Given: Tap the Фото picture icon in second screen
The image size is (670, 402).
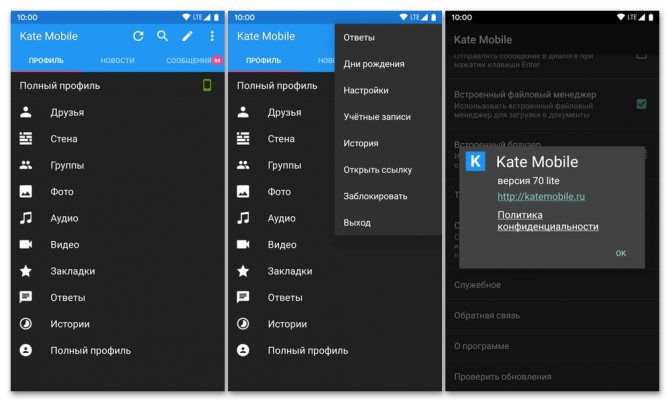Looking at the screenshot, I should [243, 191].
